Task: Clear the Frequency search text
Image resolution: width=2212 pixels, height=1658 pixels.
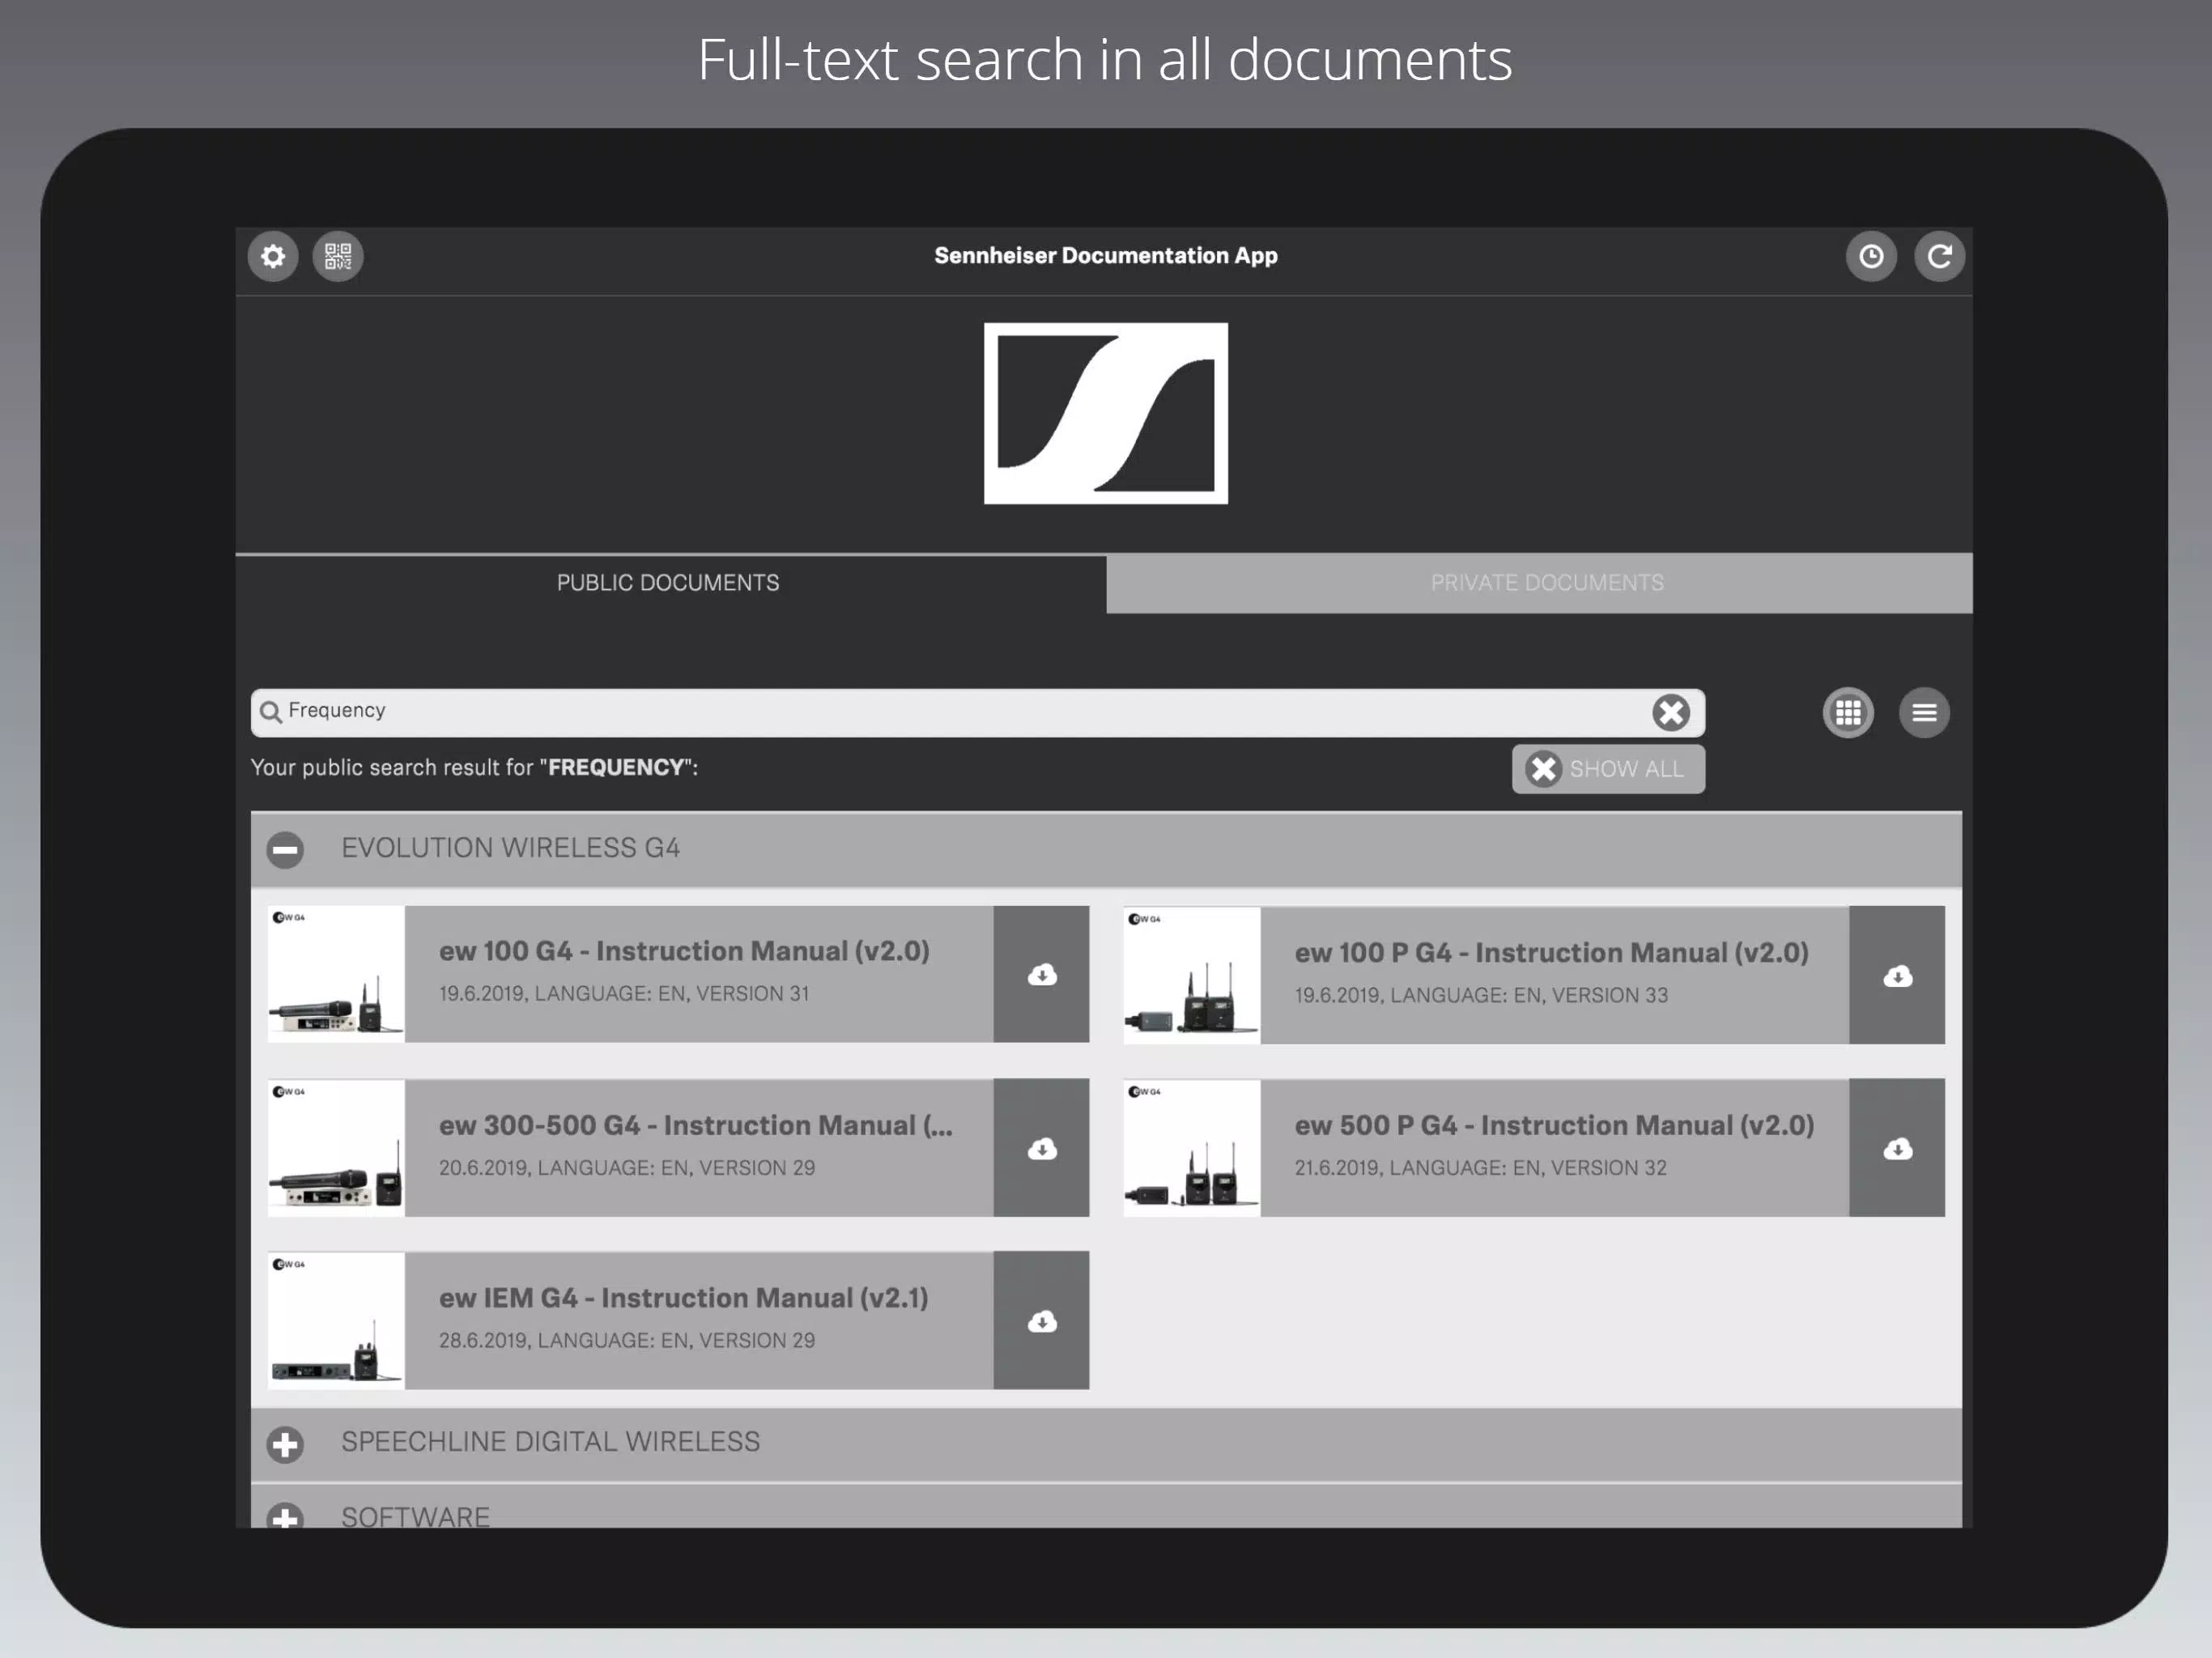Action: pos(1670,712)
